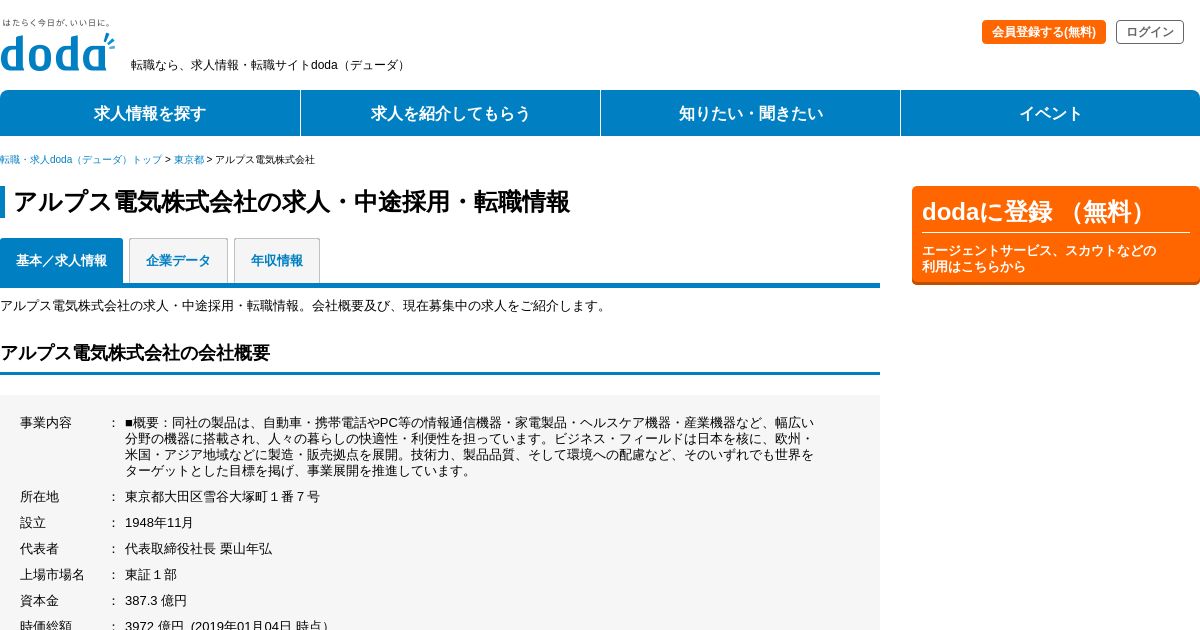Click the 会社概要 section heading
The height and width of the screenshot is (630, 1200).
coord(135,353)
